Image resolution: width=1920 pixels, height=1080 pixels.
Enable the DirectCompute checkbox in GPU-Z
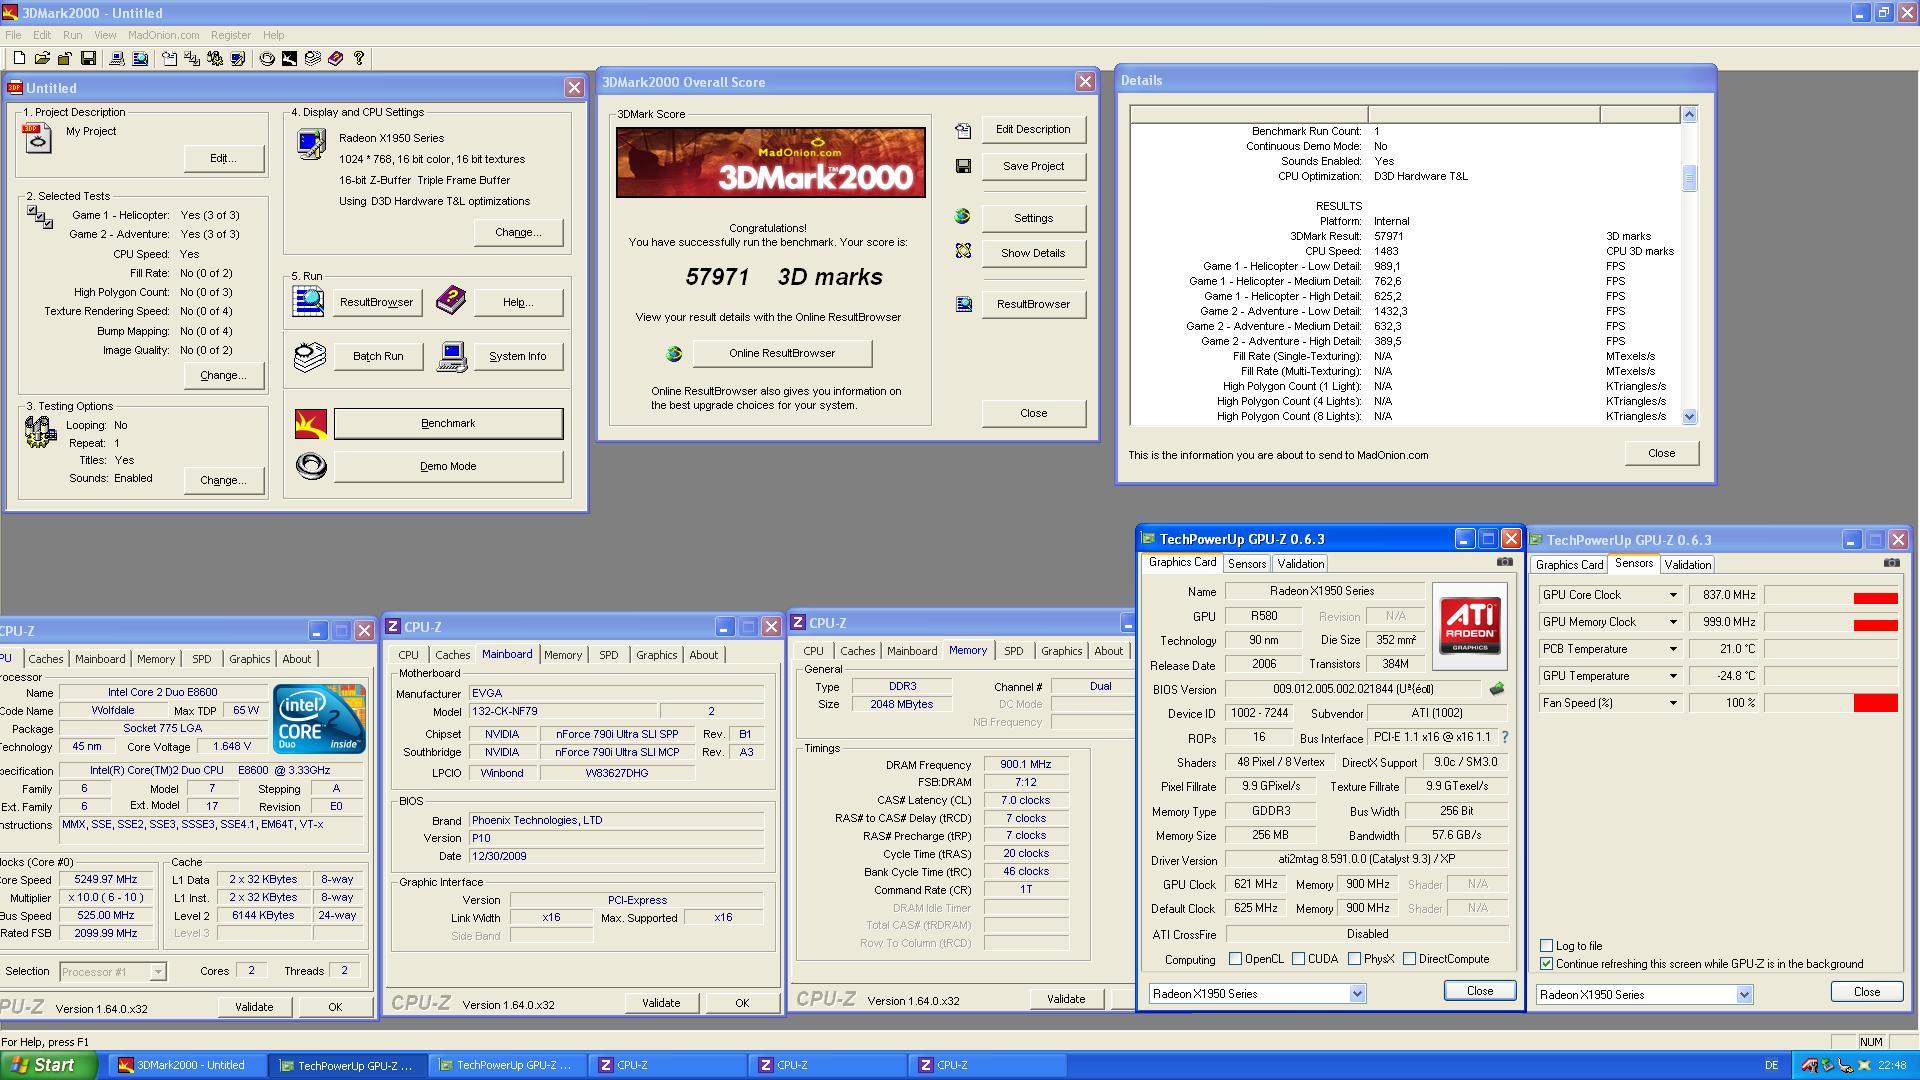point(1409,959)
